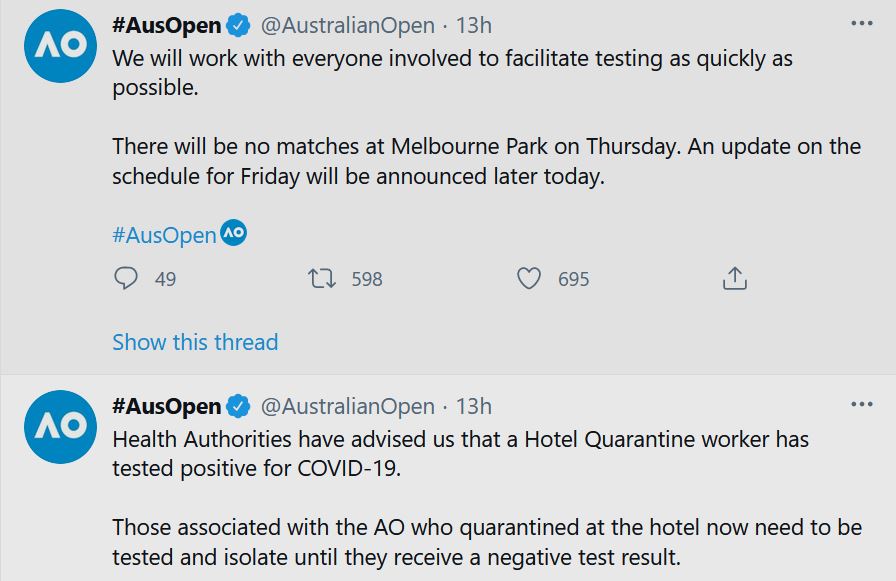Click the reply icon on first tweet
Viewport: 896px width, 581px height.
pos(126,278)
